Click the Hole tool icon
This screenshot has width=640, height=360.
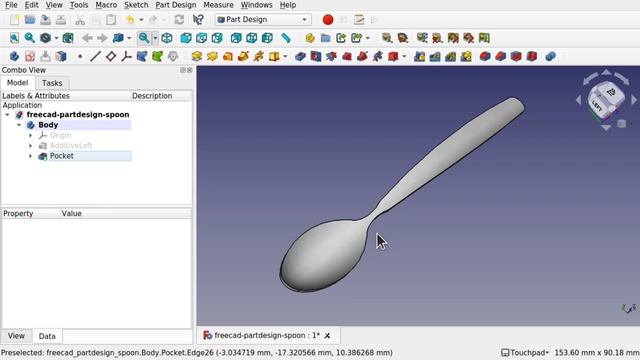pyautogui.click(x=316, y=56)
